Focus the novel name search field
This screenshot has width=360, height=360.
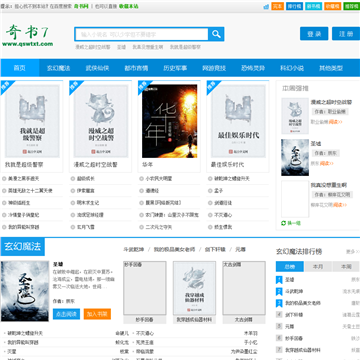click(142, 34)
